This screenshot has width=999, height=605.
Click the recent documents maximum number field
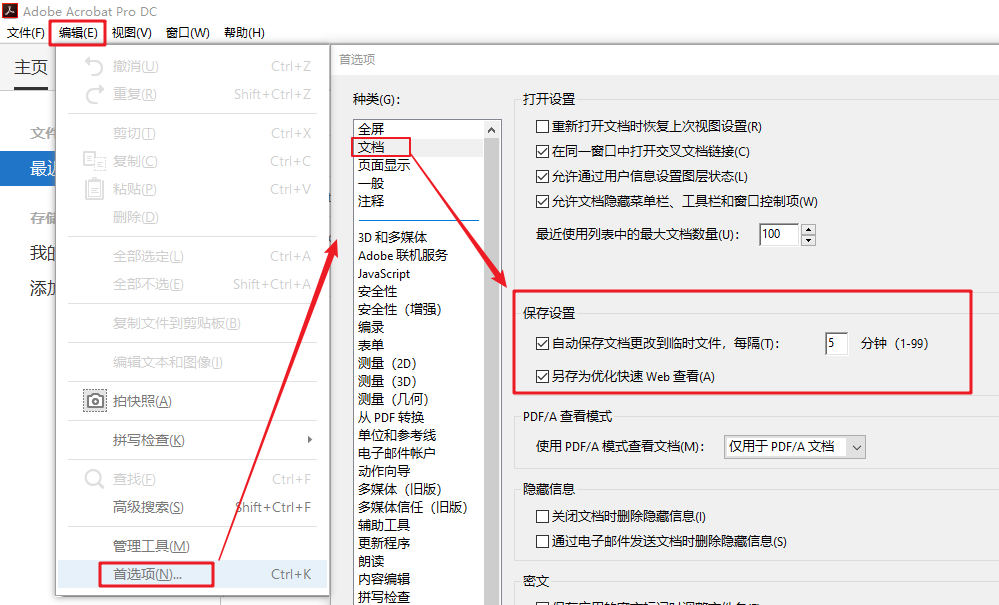pyautogui.click(x=779, y=234)
